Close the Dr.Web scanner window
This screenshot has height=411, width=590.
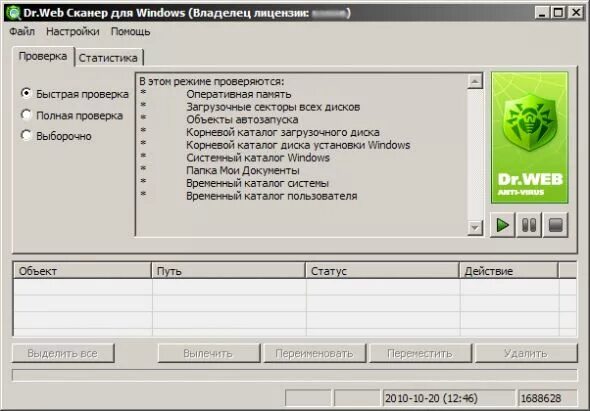pyautogui.click(x=576, y=13)
